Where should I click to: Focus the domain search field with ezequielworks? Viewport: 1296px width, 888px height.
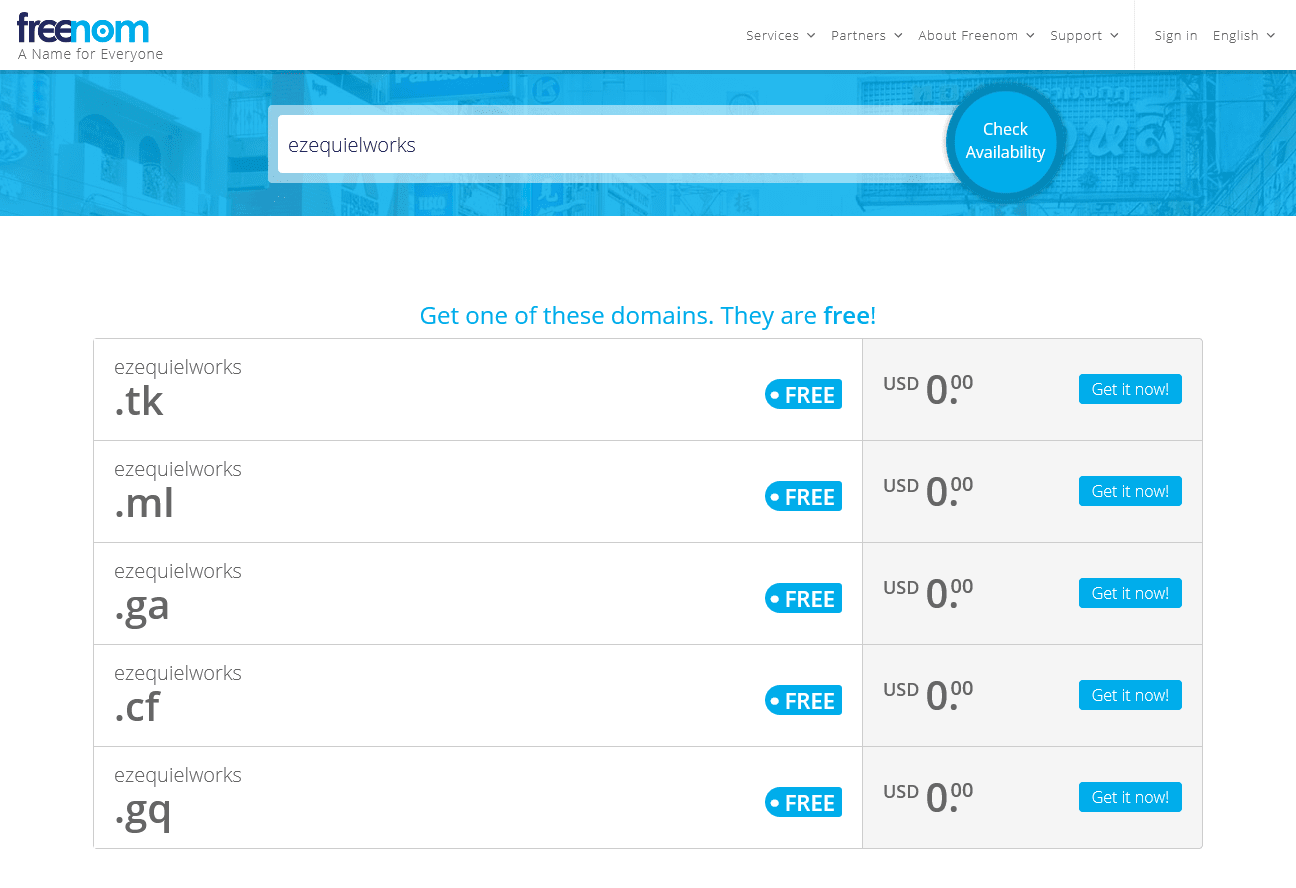(612, 144)
